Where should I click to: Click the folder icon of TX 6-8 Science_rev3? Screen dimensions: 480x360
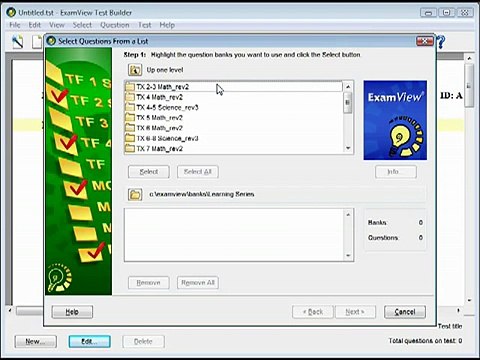pyautogui.click(x=130, y=138)
